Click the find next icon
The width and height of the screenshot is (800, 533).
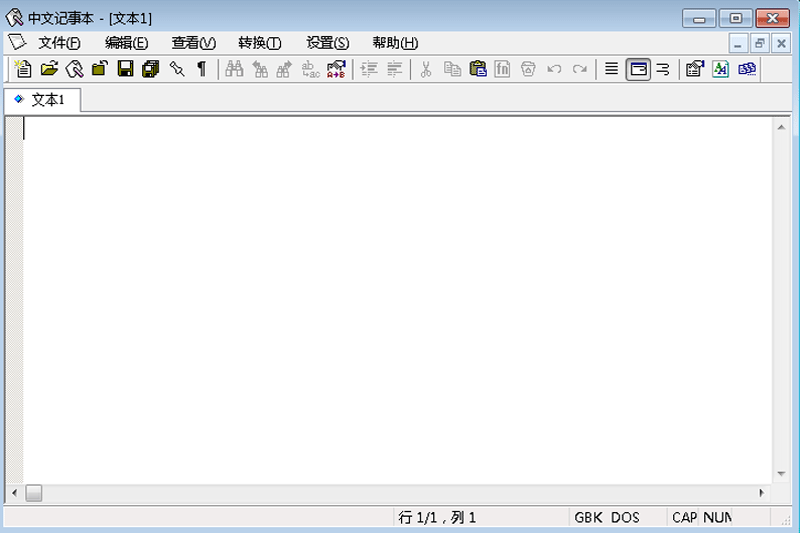(285, 69)
